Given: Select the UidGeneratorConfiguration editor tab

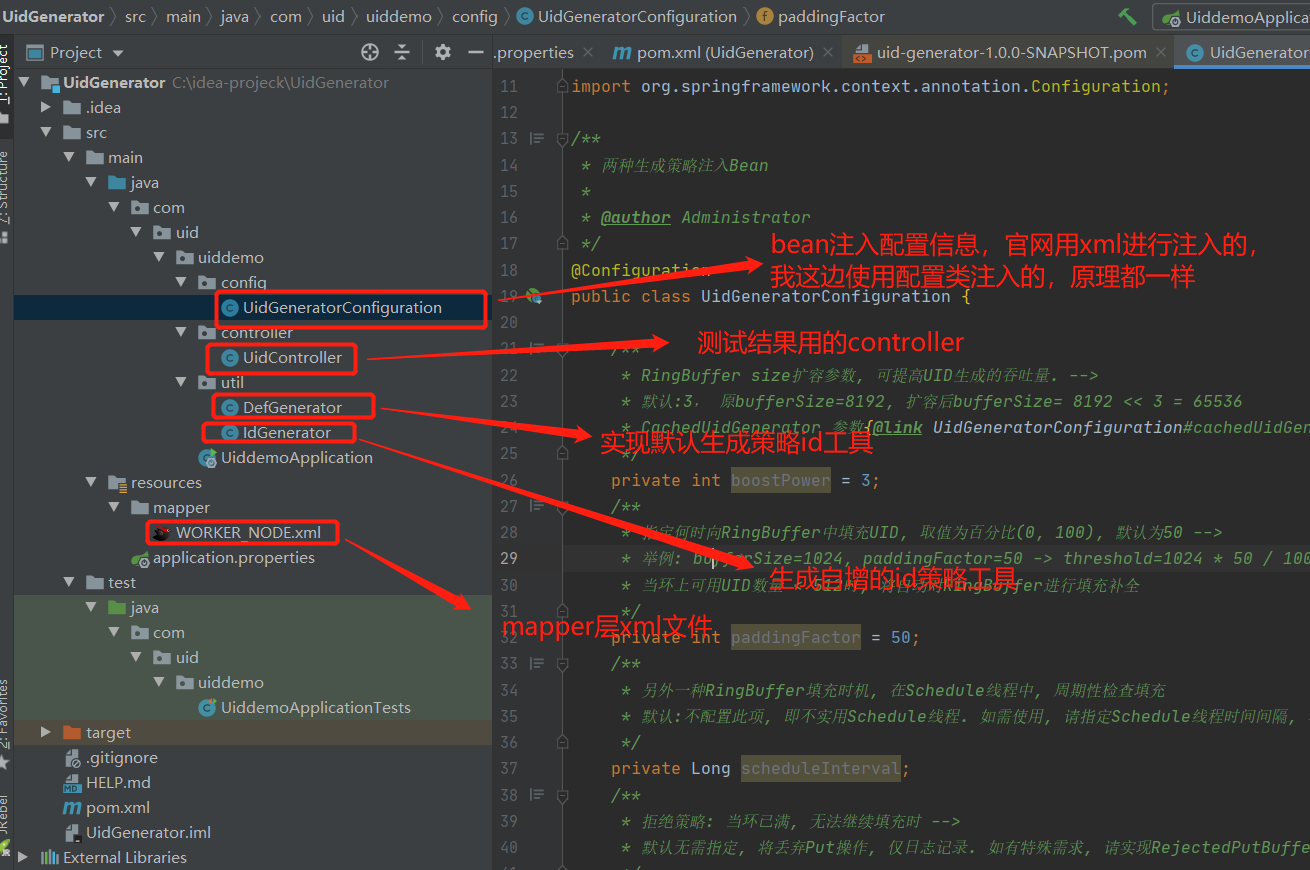Looking at the screenshot, I should click(1244, 52).
